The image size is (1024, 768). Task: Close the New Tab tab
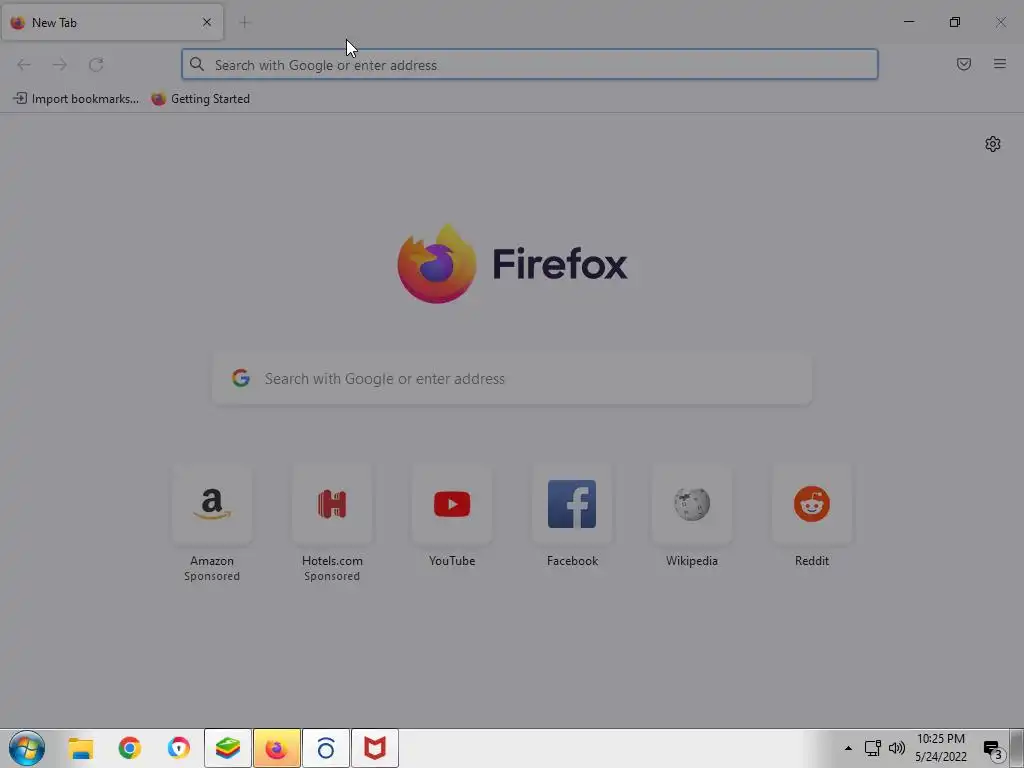point(207,22)
